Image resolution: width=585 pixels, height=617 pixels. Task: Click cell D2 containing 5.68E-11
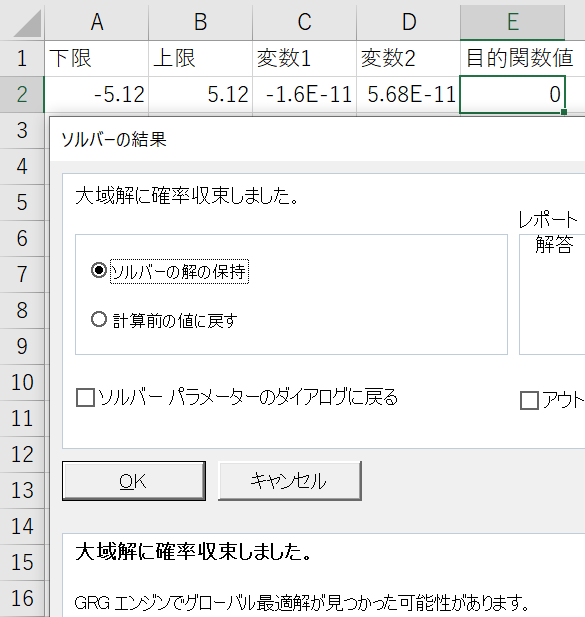click(408, 94)
